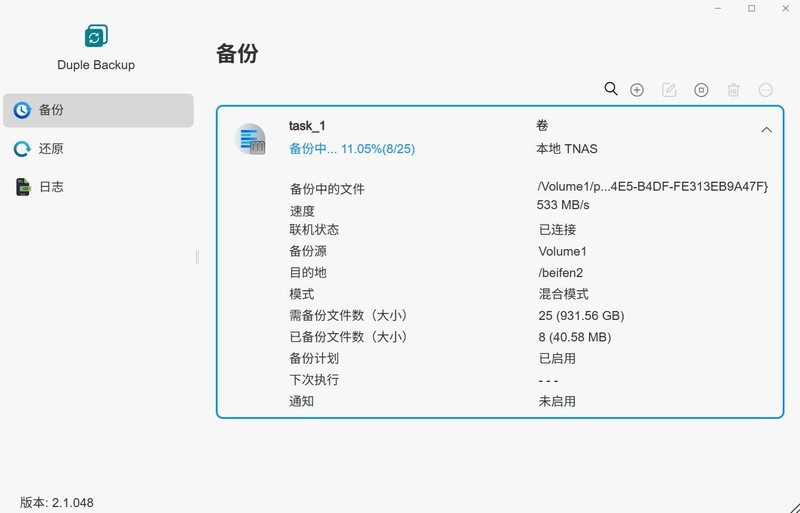Click the backup progress 11.05%(8/25) status
This screenshot has height=513, width=800.
tap(352, 149)
